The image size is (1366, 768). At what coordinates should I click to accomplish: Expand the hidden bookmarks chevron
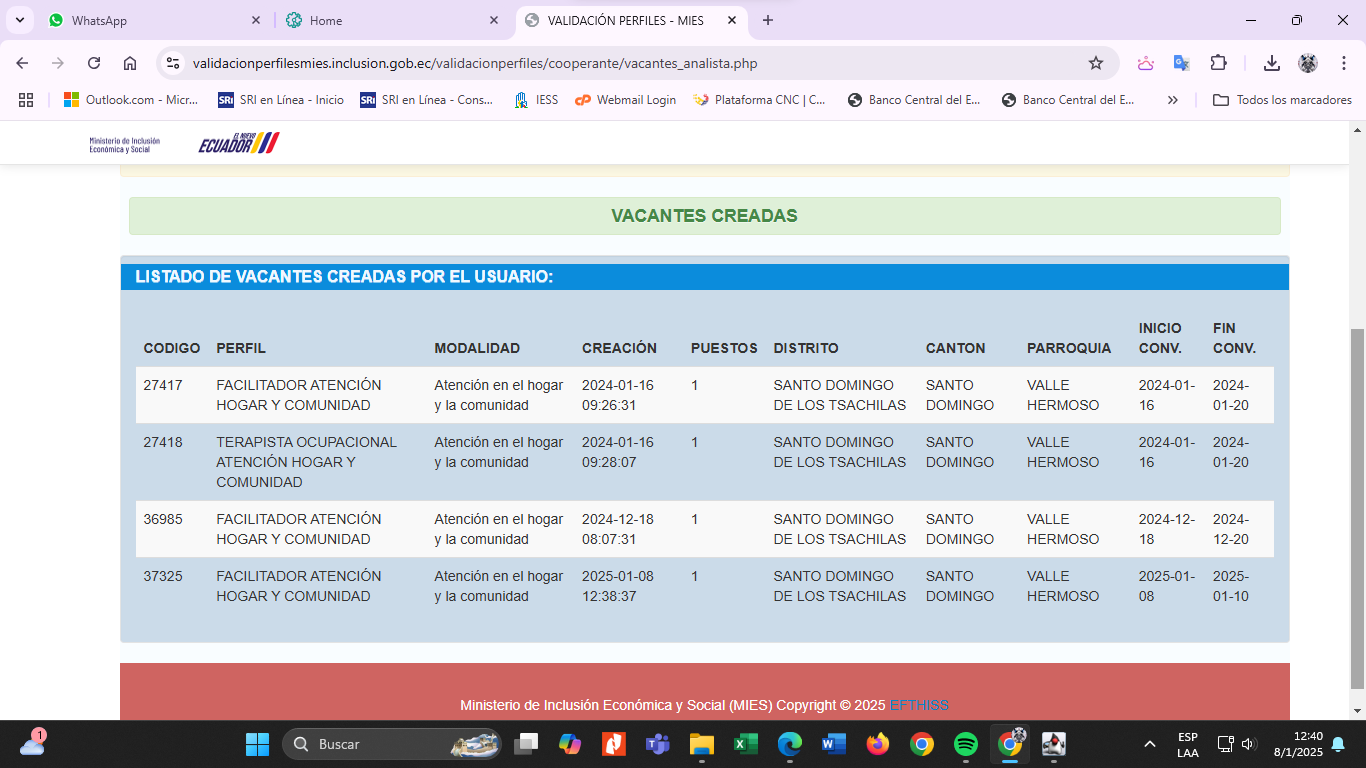(x=1173, y=100)
